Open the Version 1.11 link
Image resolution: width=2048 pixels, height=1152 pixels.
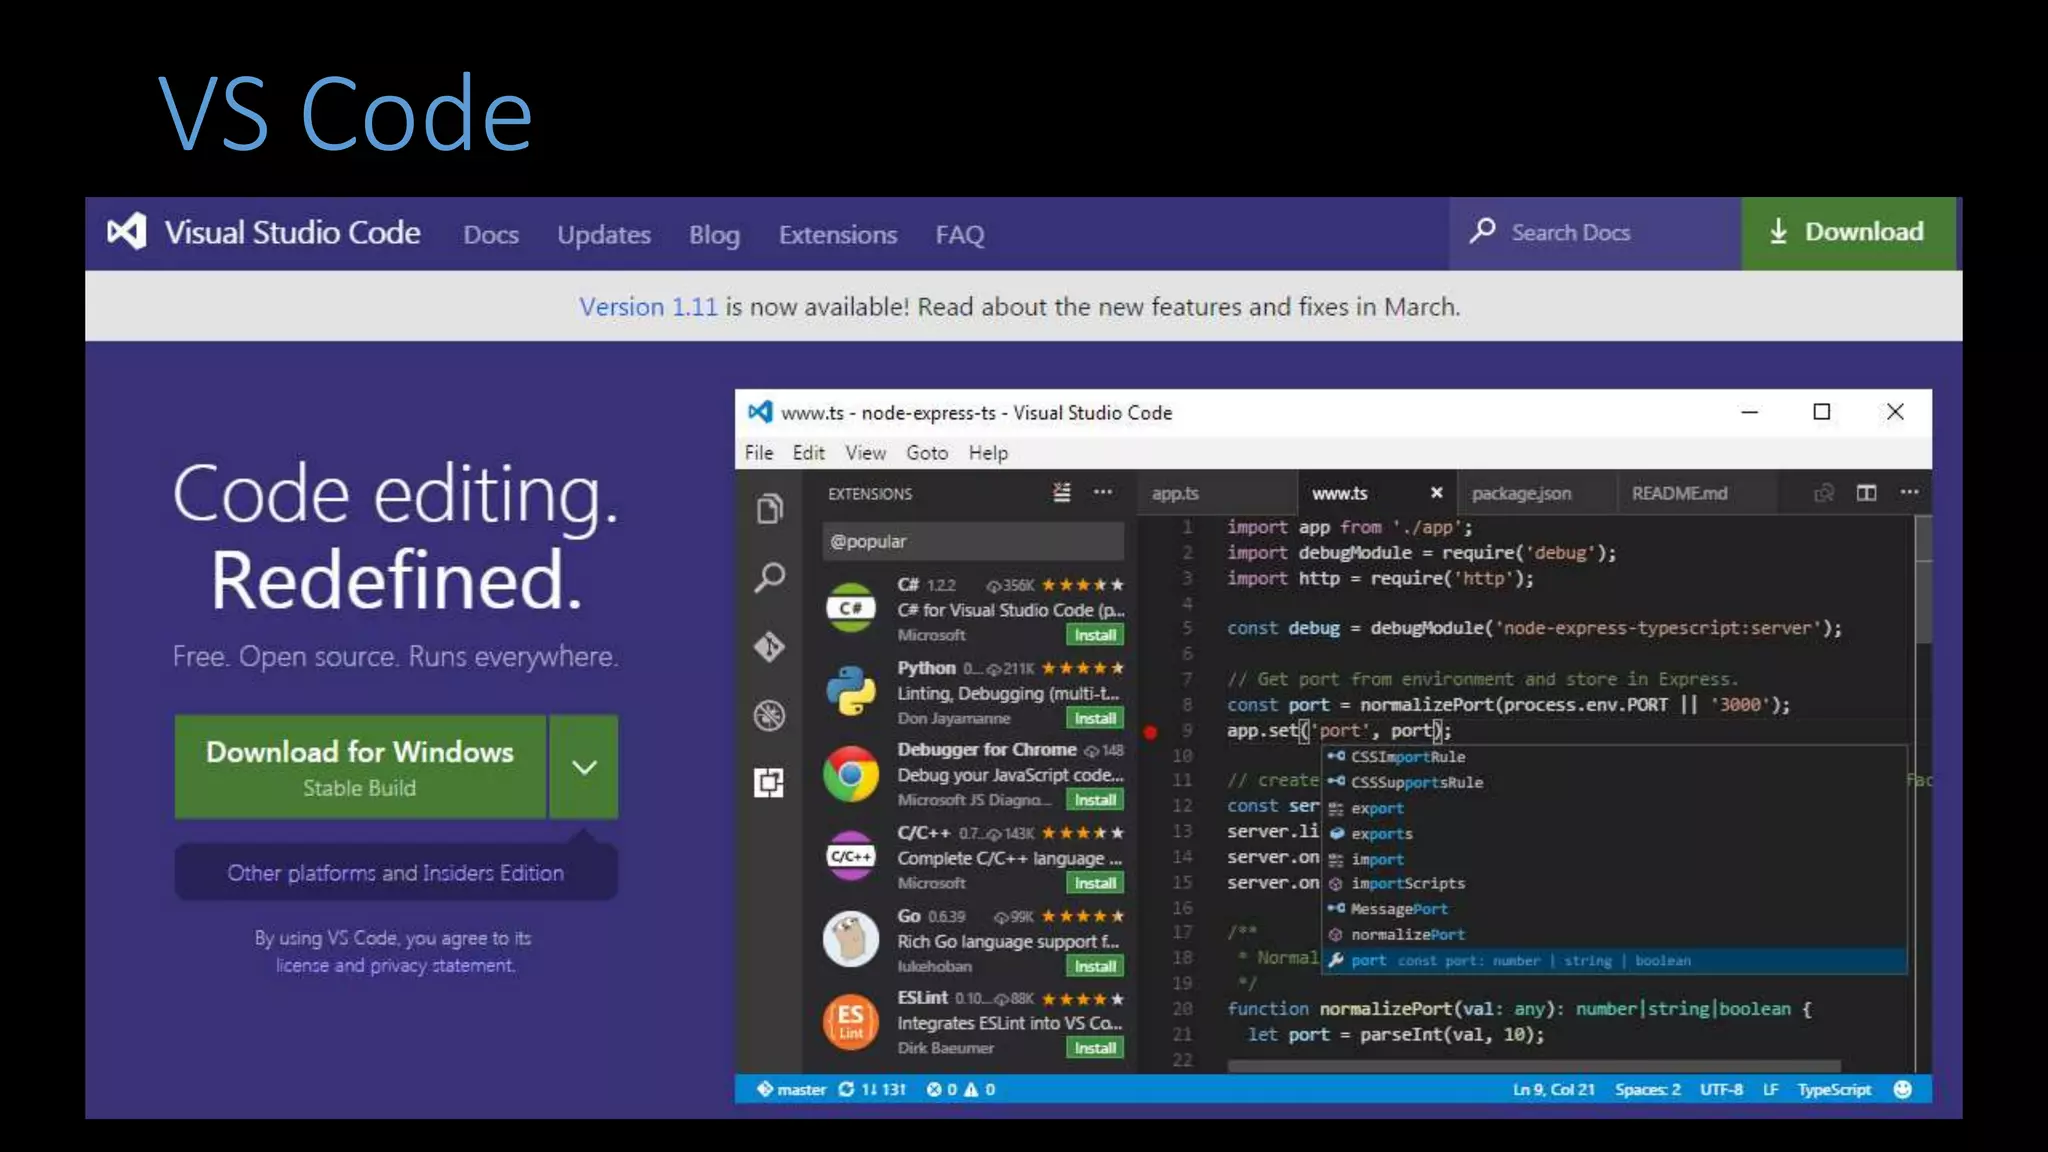pyautogui.click(x=648, y=306)
